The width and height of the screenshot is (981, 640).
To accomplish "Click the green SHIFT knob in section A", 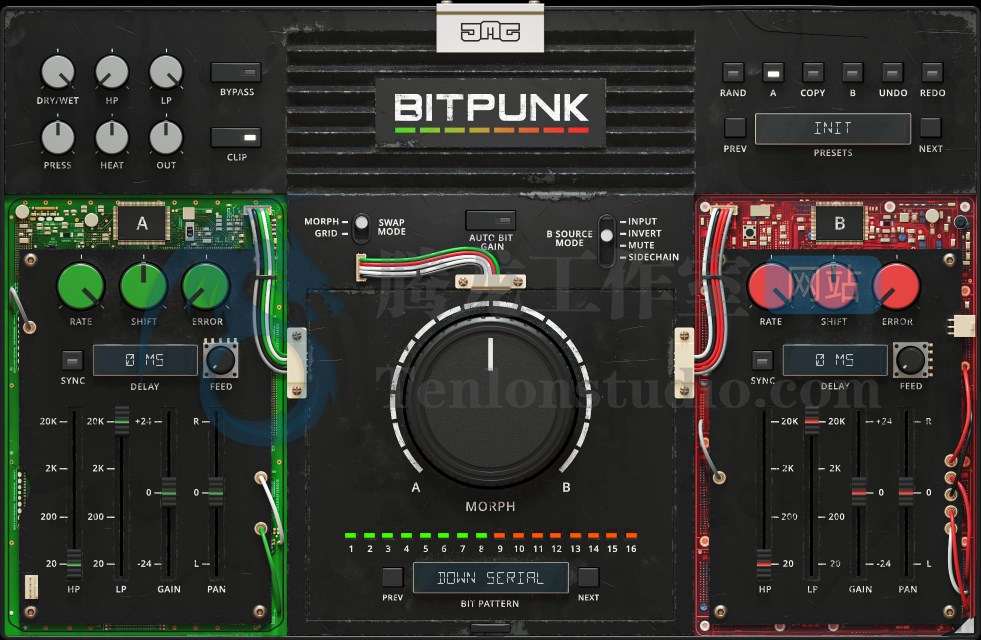I will click(143, 286).
